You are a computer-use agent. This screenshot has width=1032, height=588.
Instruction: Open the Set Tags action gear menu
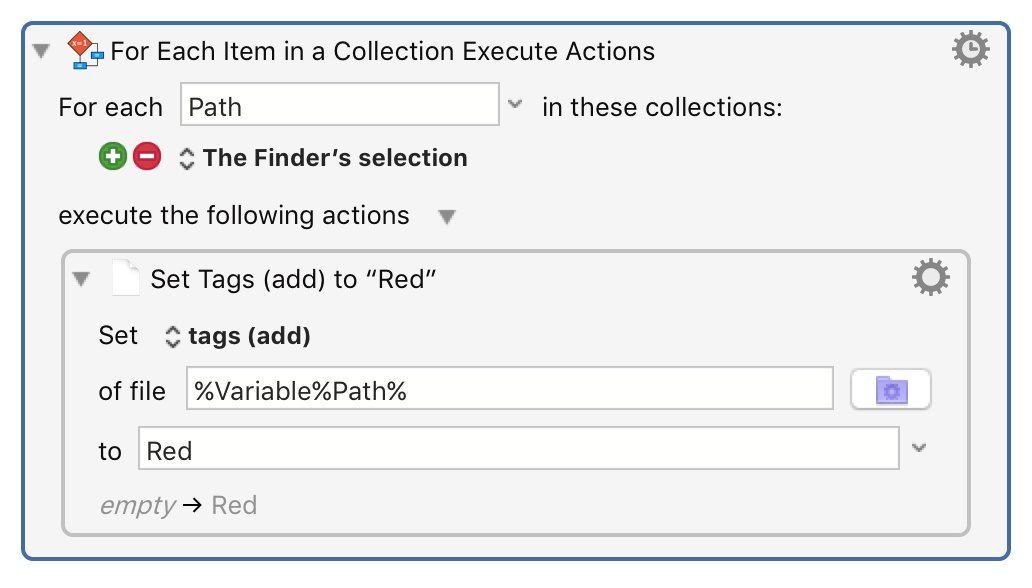930,278
